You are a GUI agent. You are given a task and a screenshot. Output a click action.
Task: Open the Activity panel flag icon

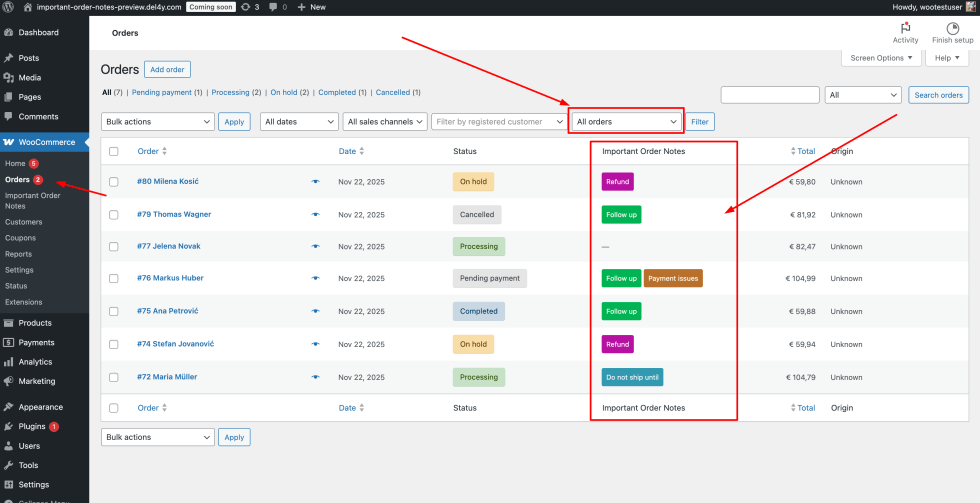[905, 28]
